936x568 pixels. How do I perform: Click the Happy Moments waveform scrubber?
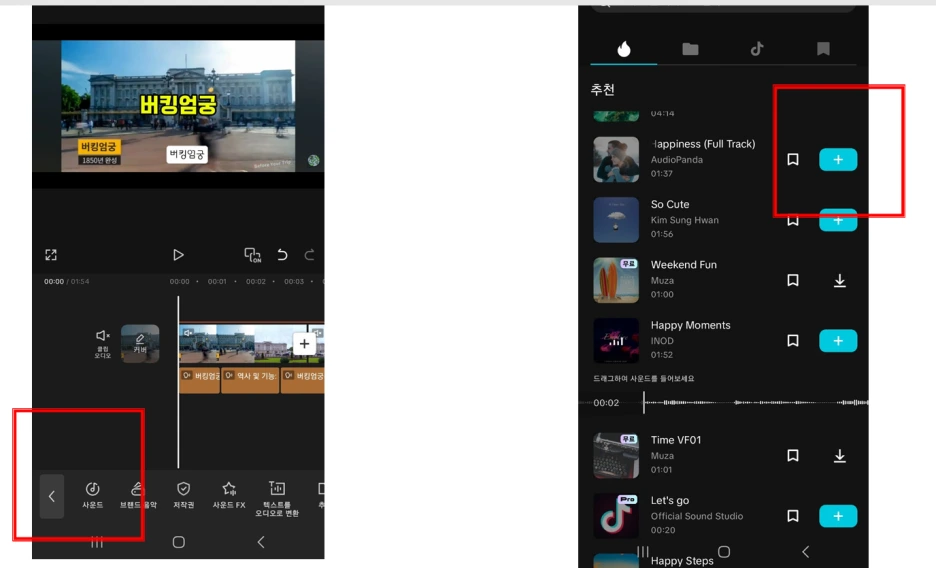coord(755,403)
